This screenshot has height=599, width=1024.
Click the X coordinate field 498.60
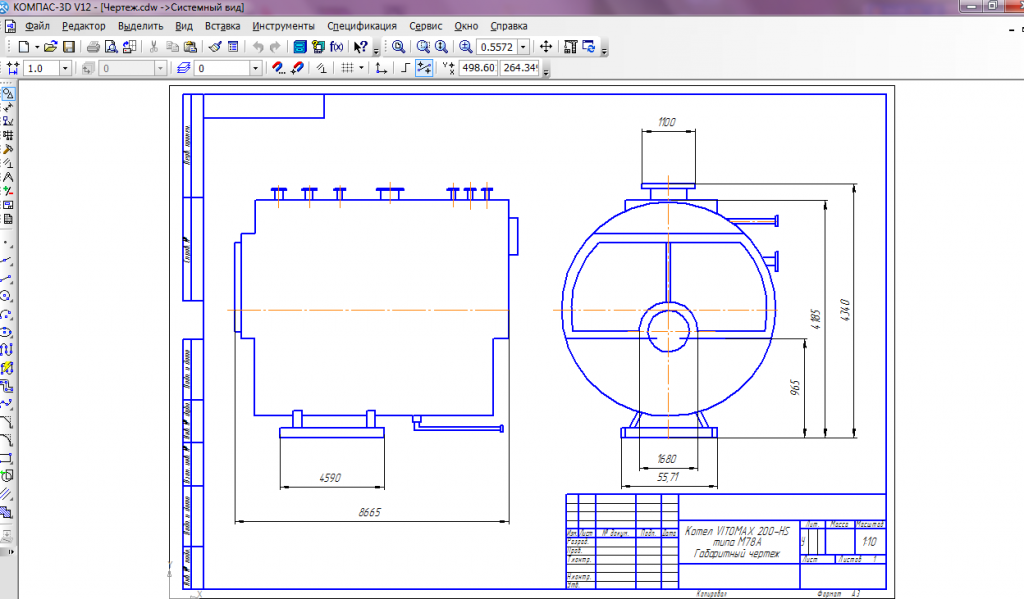(479, 68)
